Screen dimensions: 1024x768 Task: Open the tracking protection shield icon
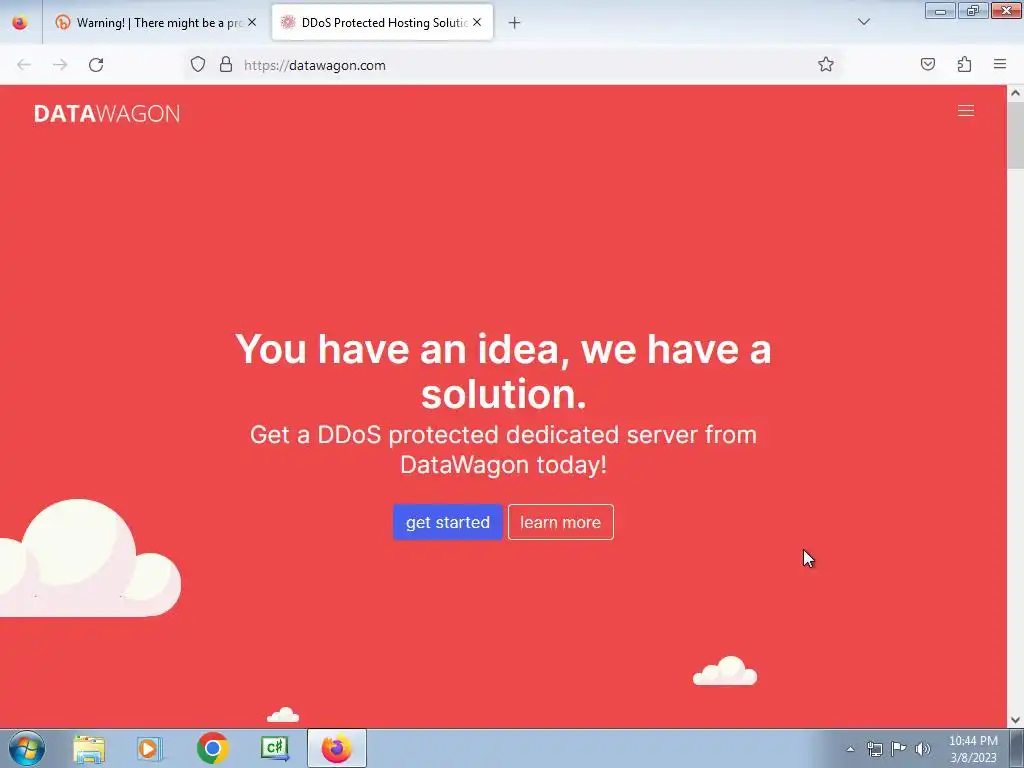coord(198,65)
